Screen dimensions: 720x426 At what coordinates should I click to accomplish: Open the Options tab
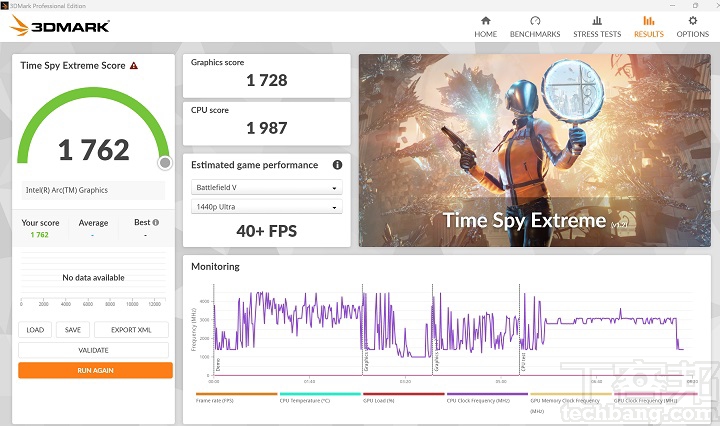[x=692, y=27]
